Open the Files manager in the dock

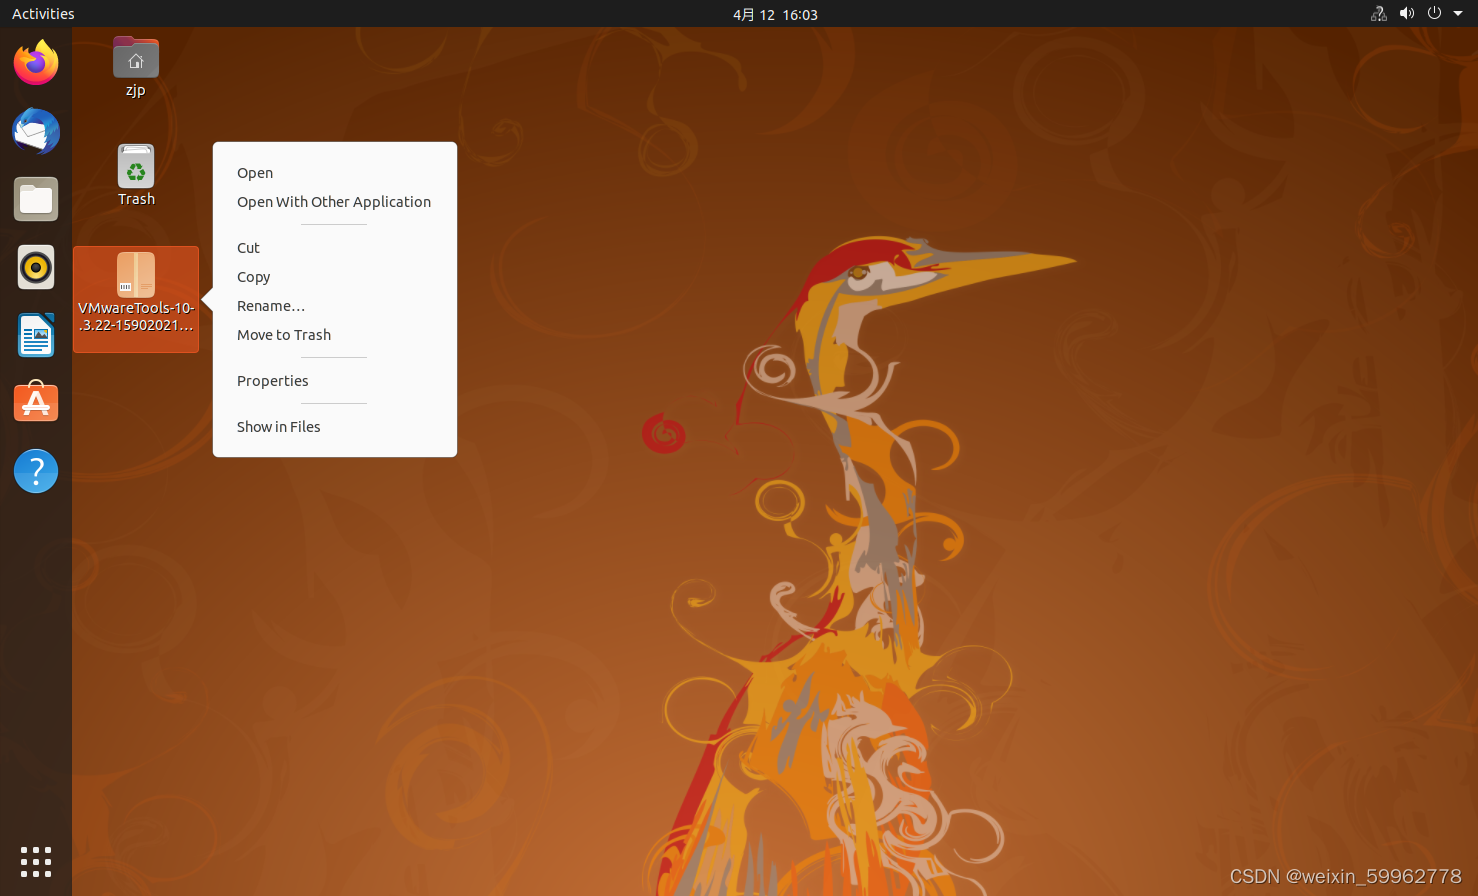click(36, 199)
